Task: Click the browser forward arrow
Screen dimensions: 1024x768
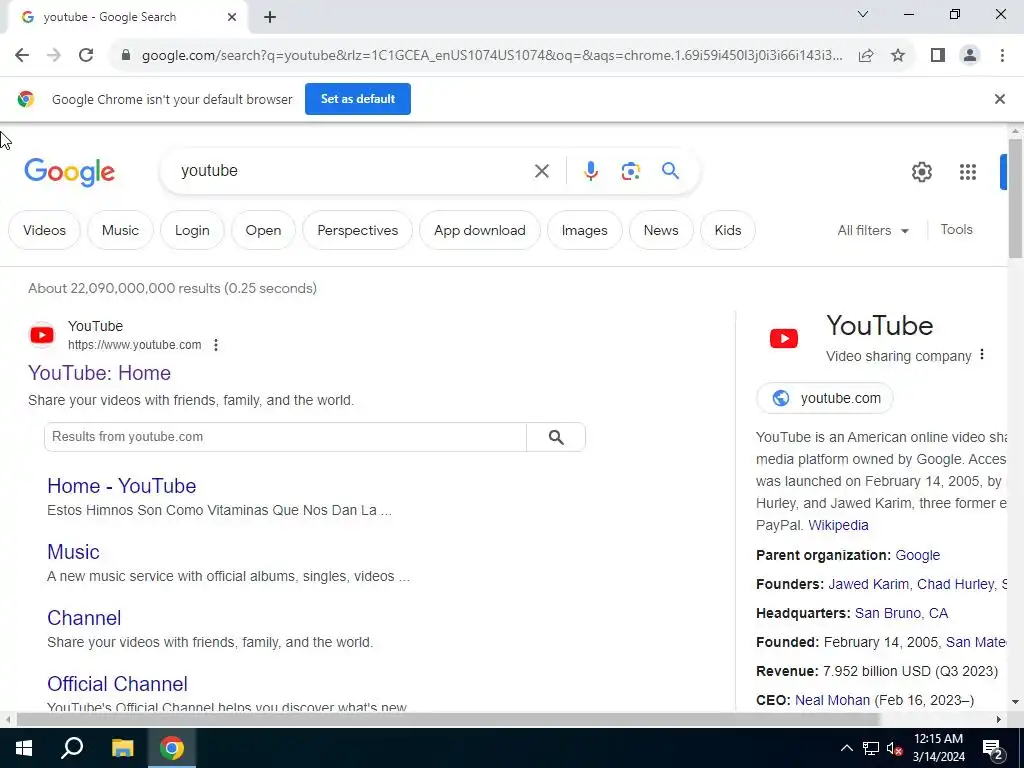Action: tap(54, 56)
